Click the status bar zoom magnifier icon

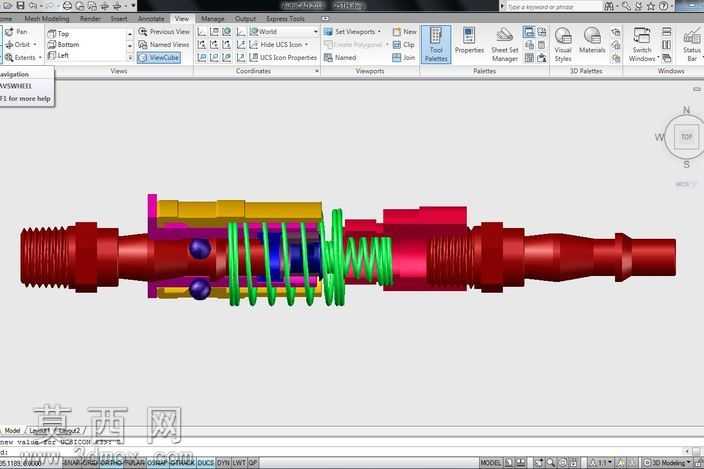[x=550, y=462]
